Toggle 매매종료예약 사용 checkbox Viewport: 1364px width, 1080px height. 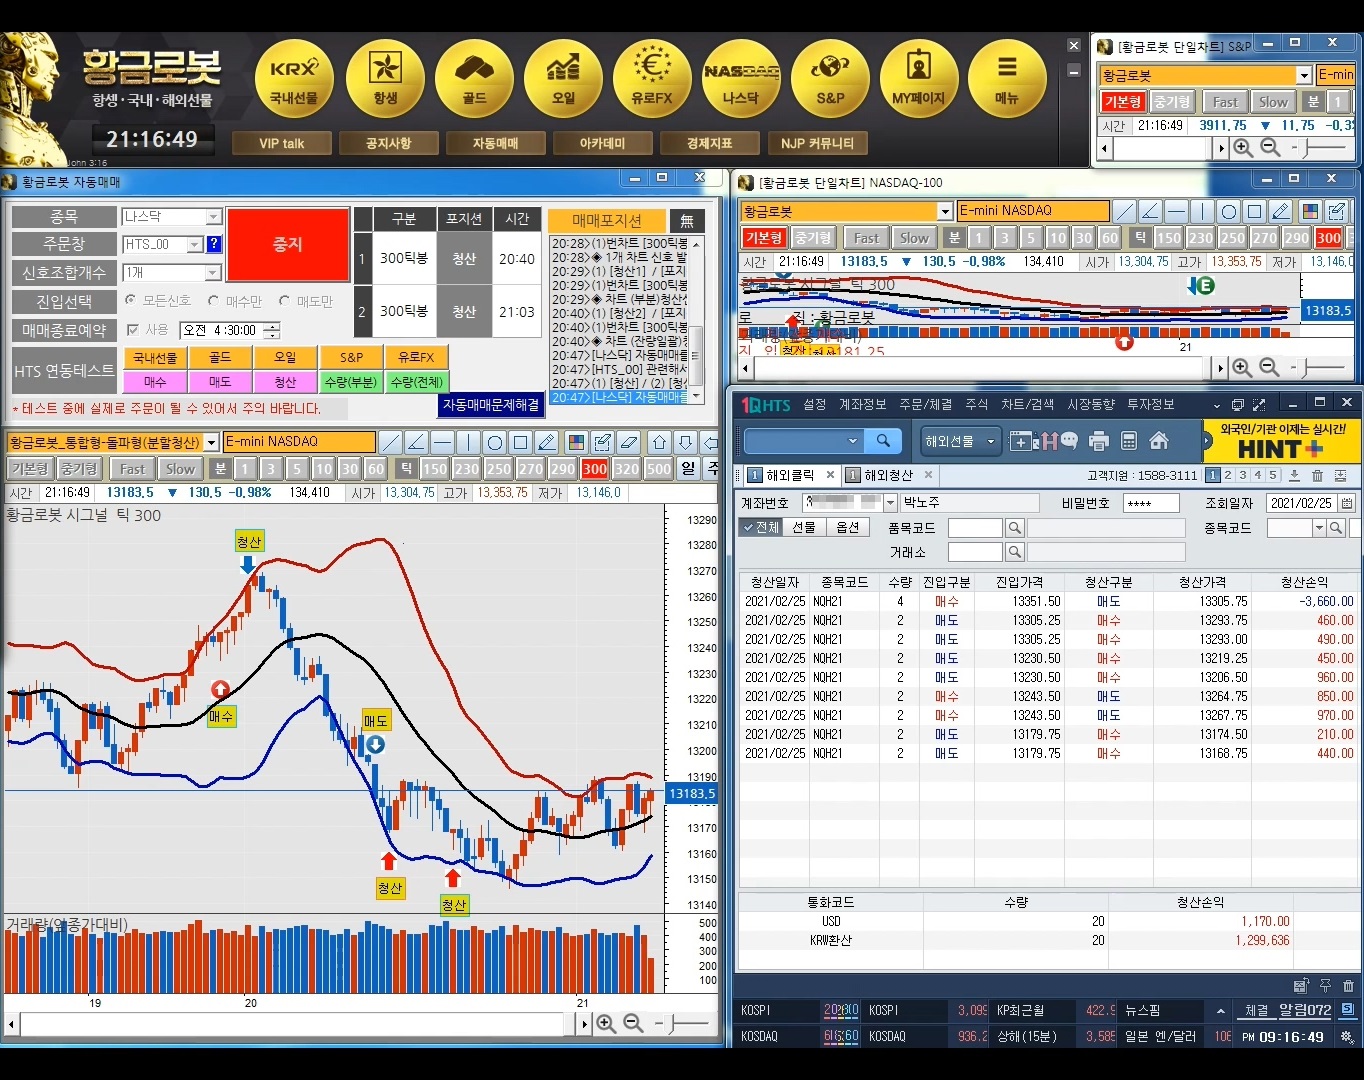[x=132, y=329]
